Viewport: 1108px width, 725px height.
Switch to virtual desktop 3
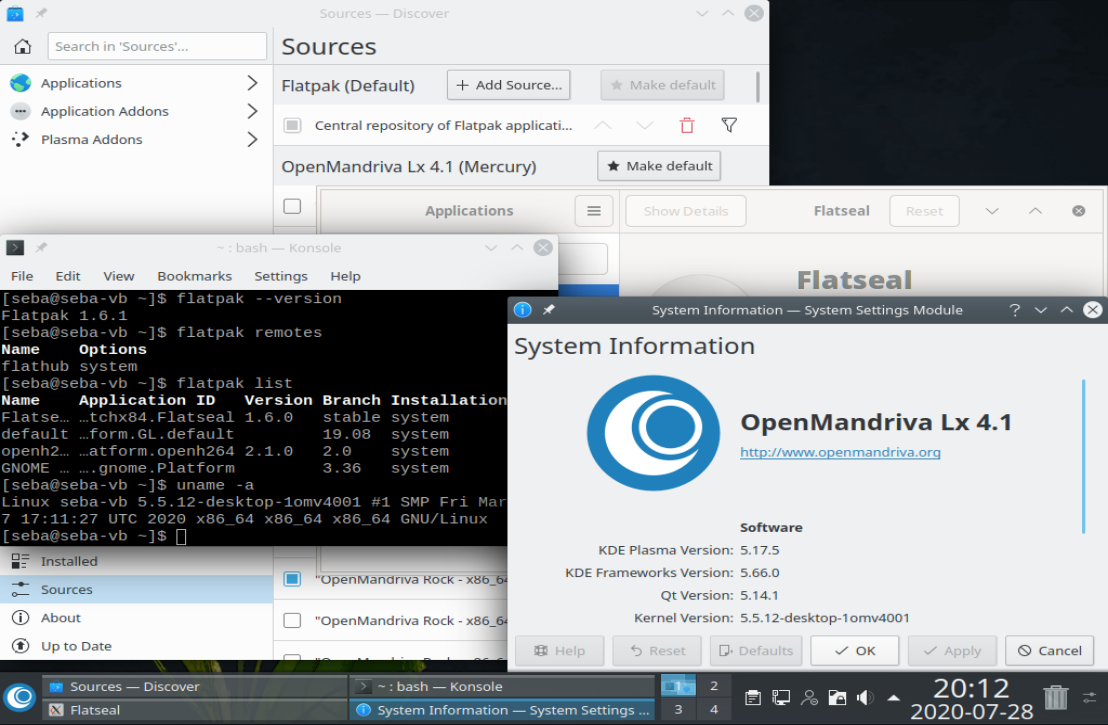(x=678, y=709)
